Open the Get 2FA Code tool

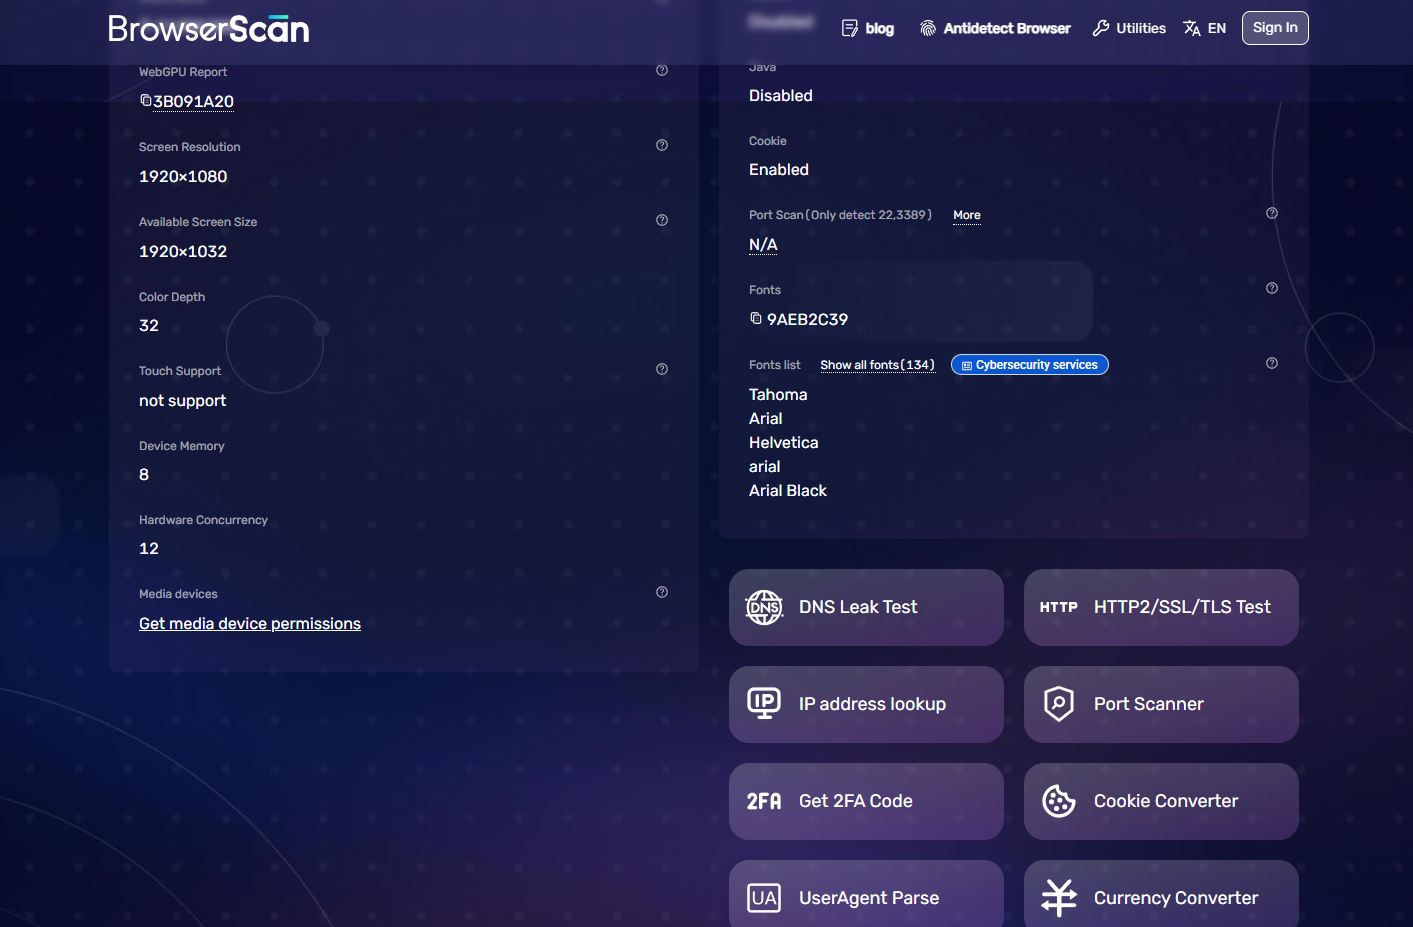pos(866,801)
